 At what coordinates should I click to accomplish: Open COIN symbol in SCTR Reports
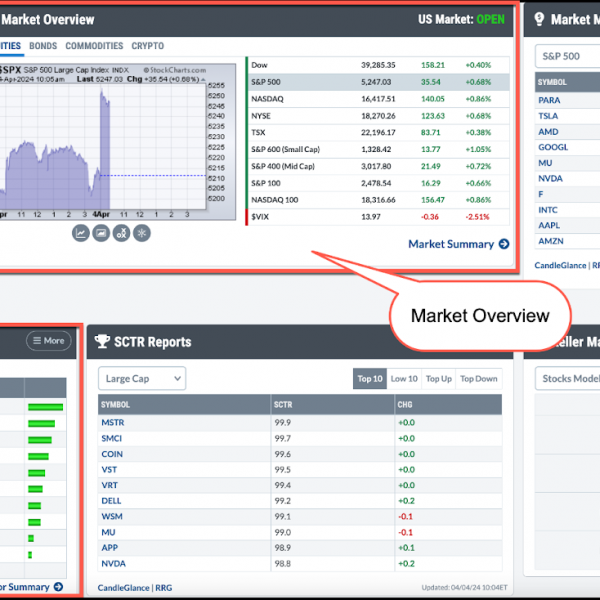(x=112, y=454)
